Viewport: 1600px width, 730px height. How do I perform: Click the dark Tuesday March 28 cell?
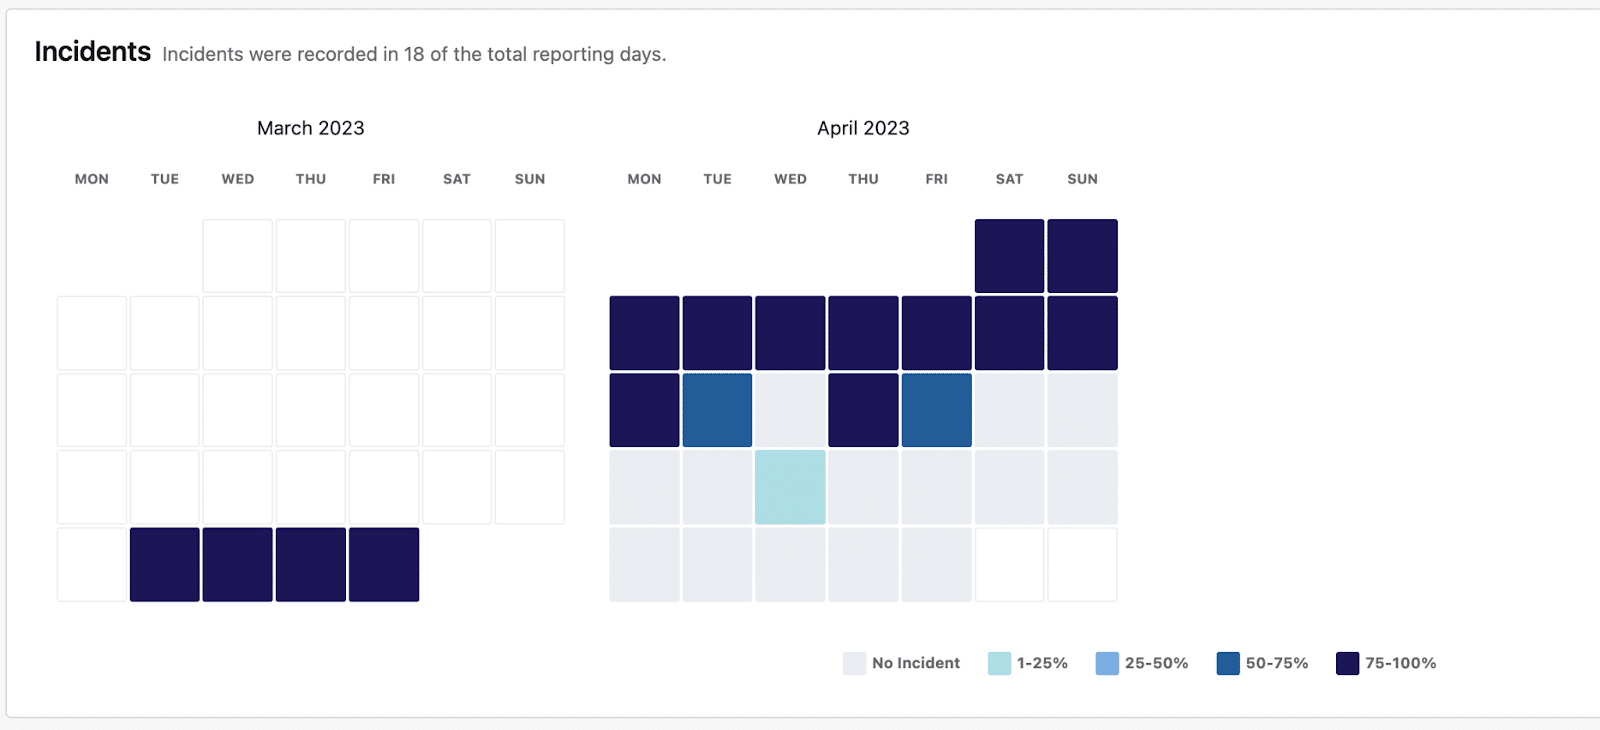pos(165,564)
